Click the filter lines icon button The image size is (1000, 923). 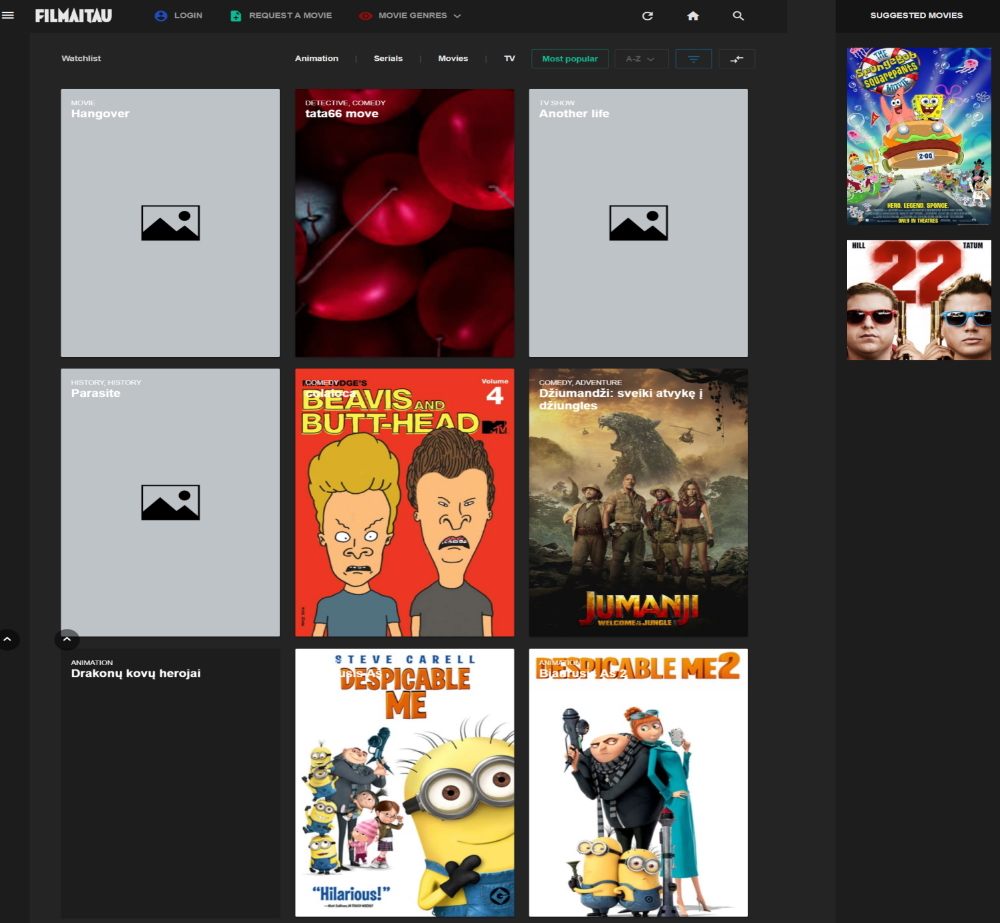pos(693,59)
